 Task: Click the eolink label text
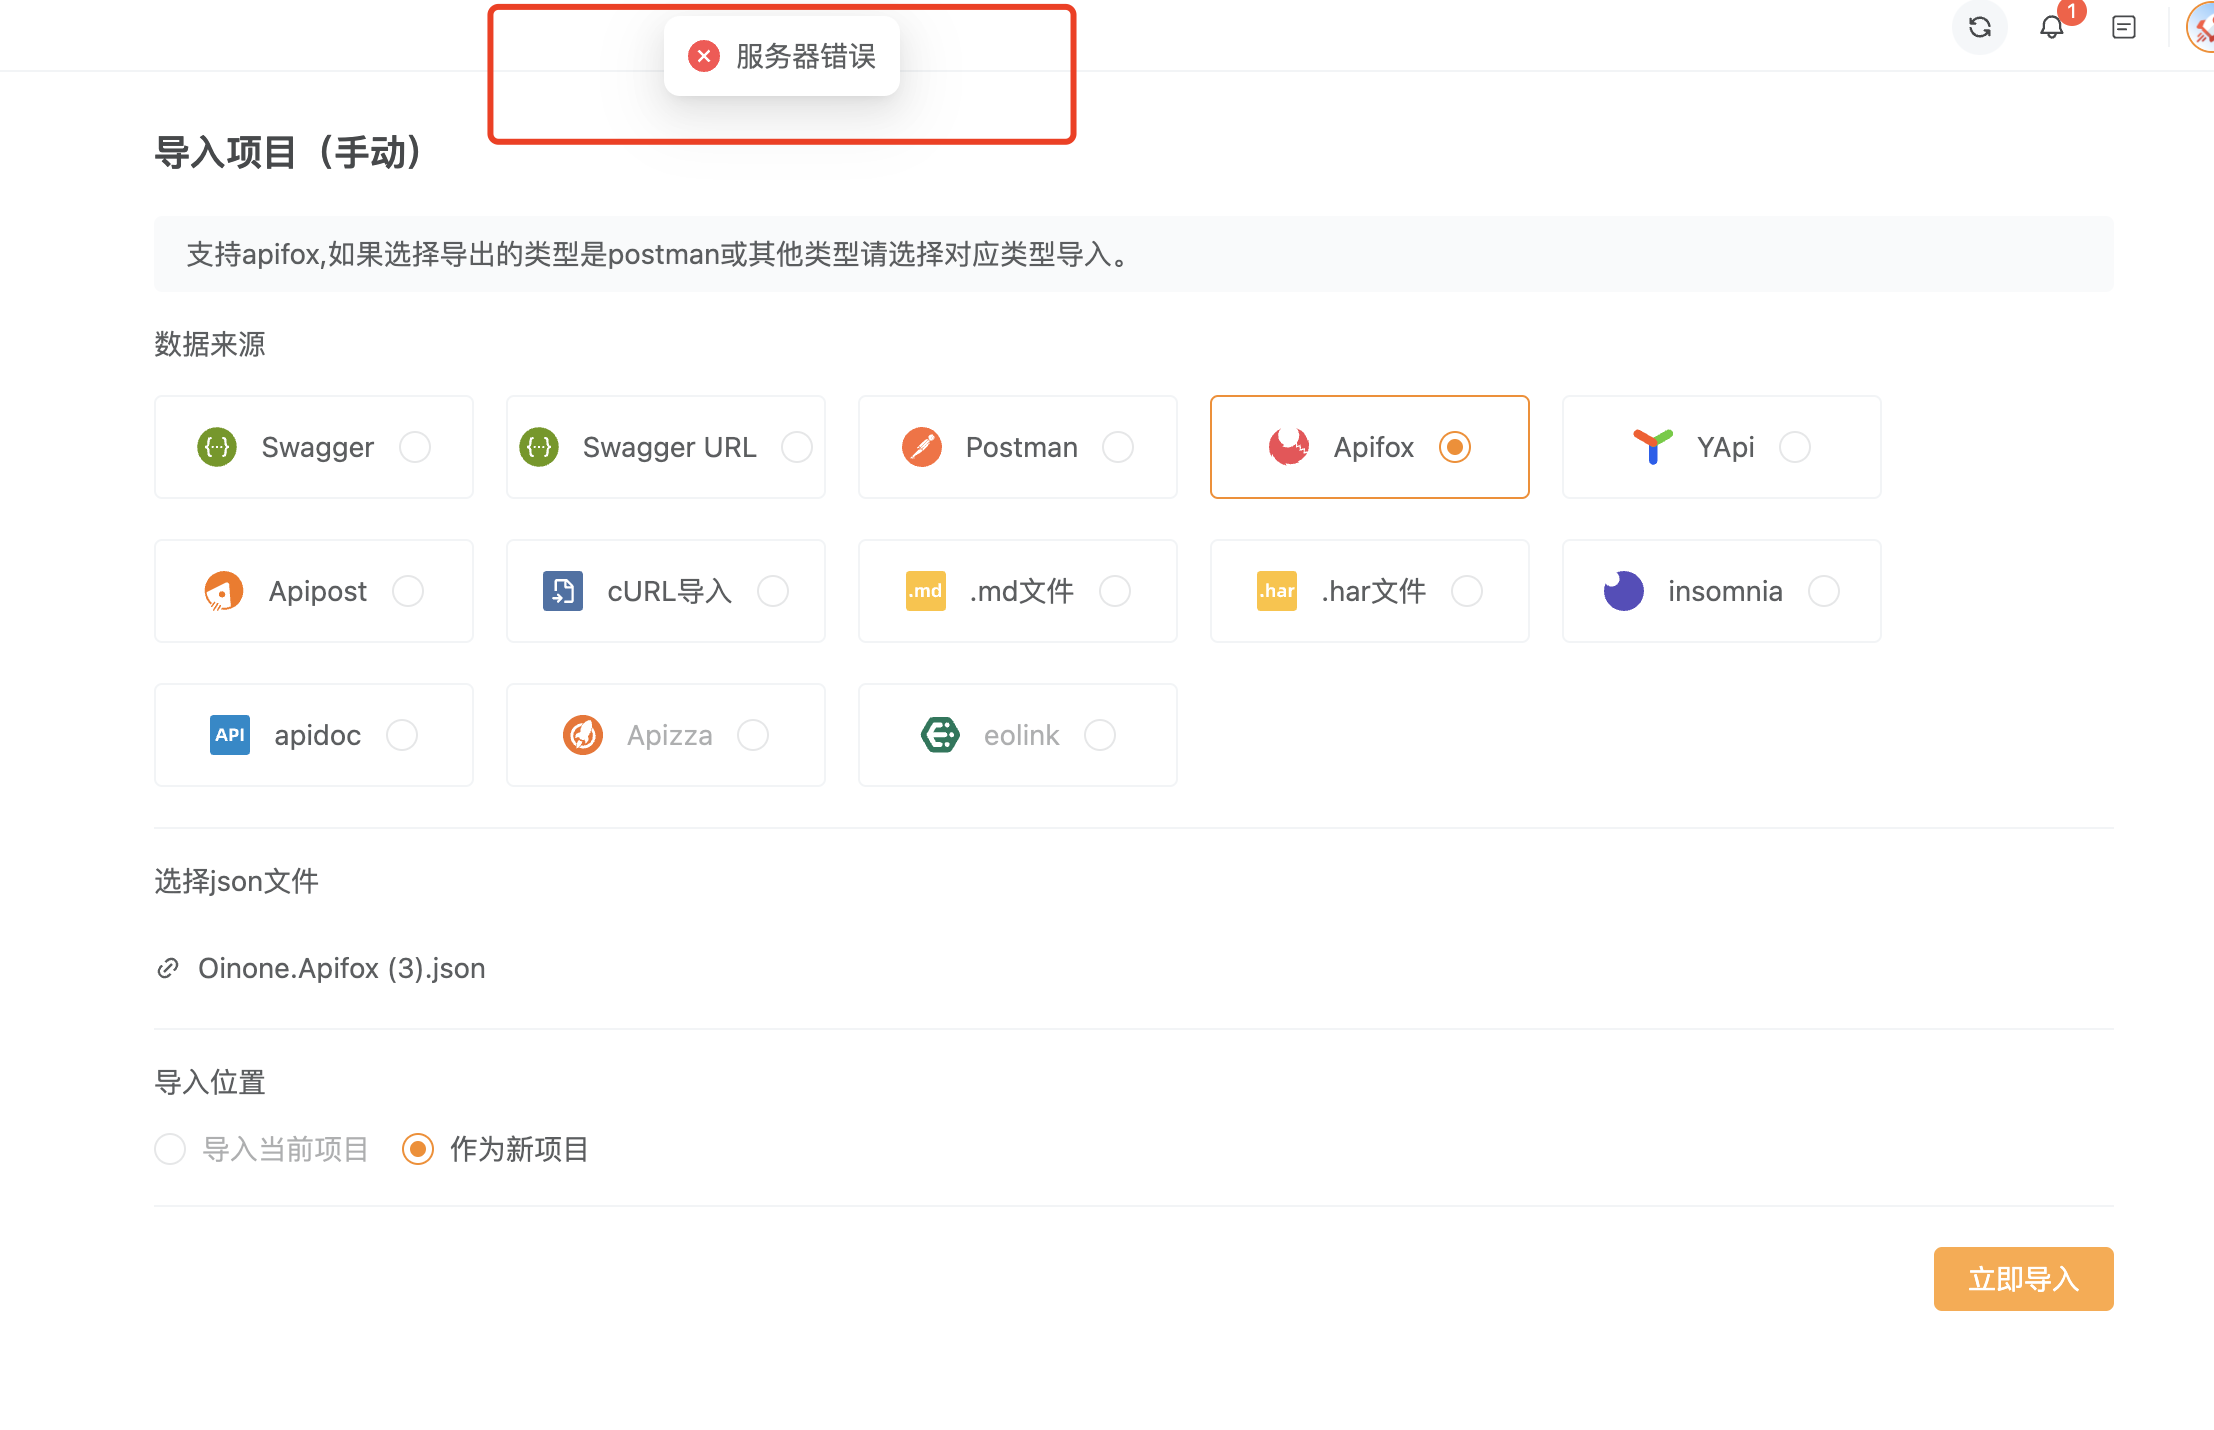pos(1021,735)
